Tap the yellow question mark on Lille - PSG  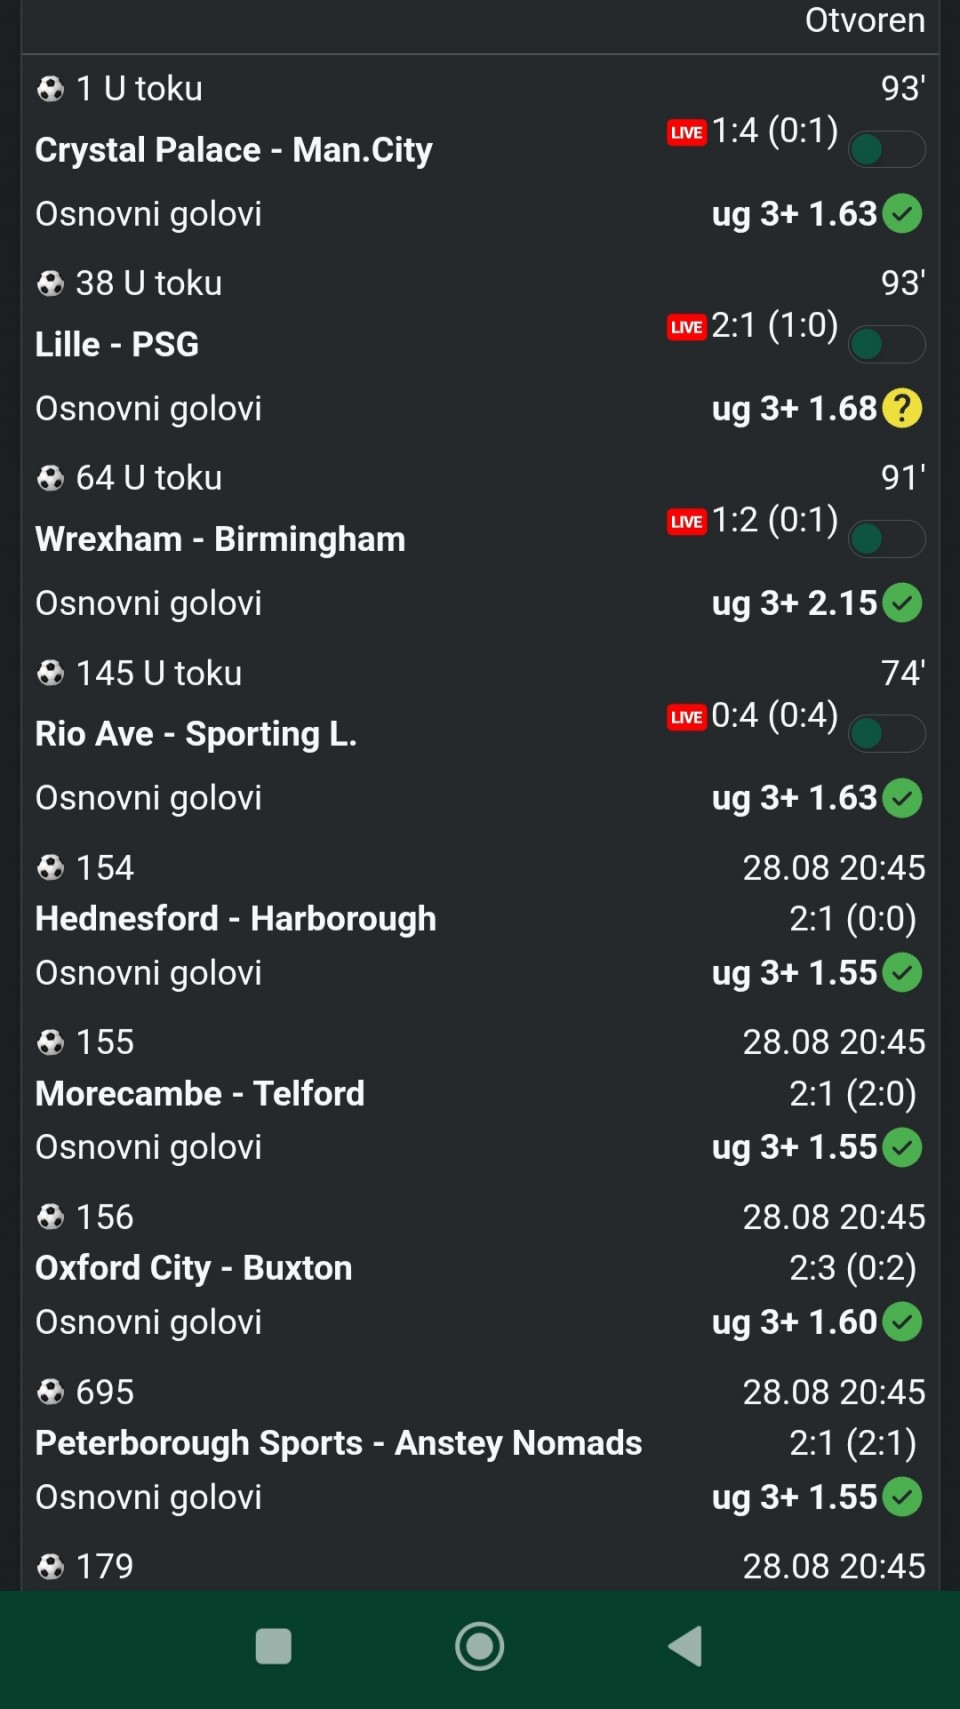[902, 408]
